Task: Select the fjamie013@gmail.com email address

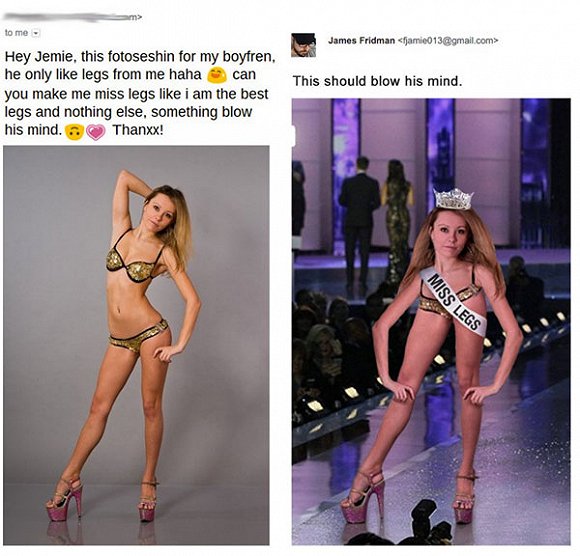Action: point(448,41)
